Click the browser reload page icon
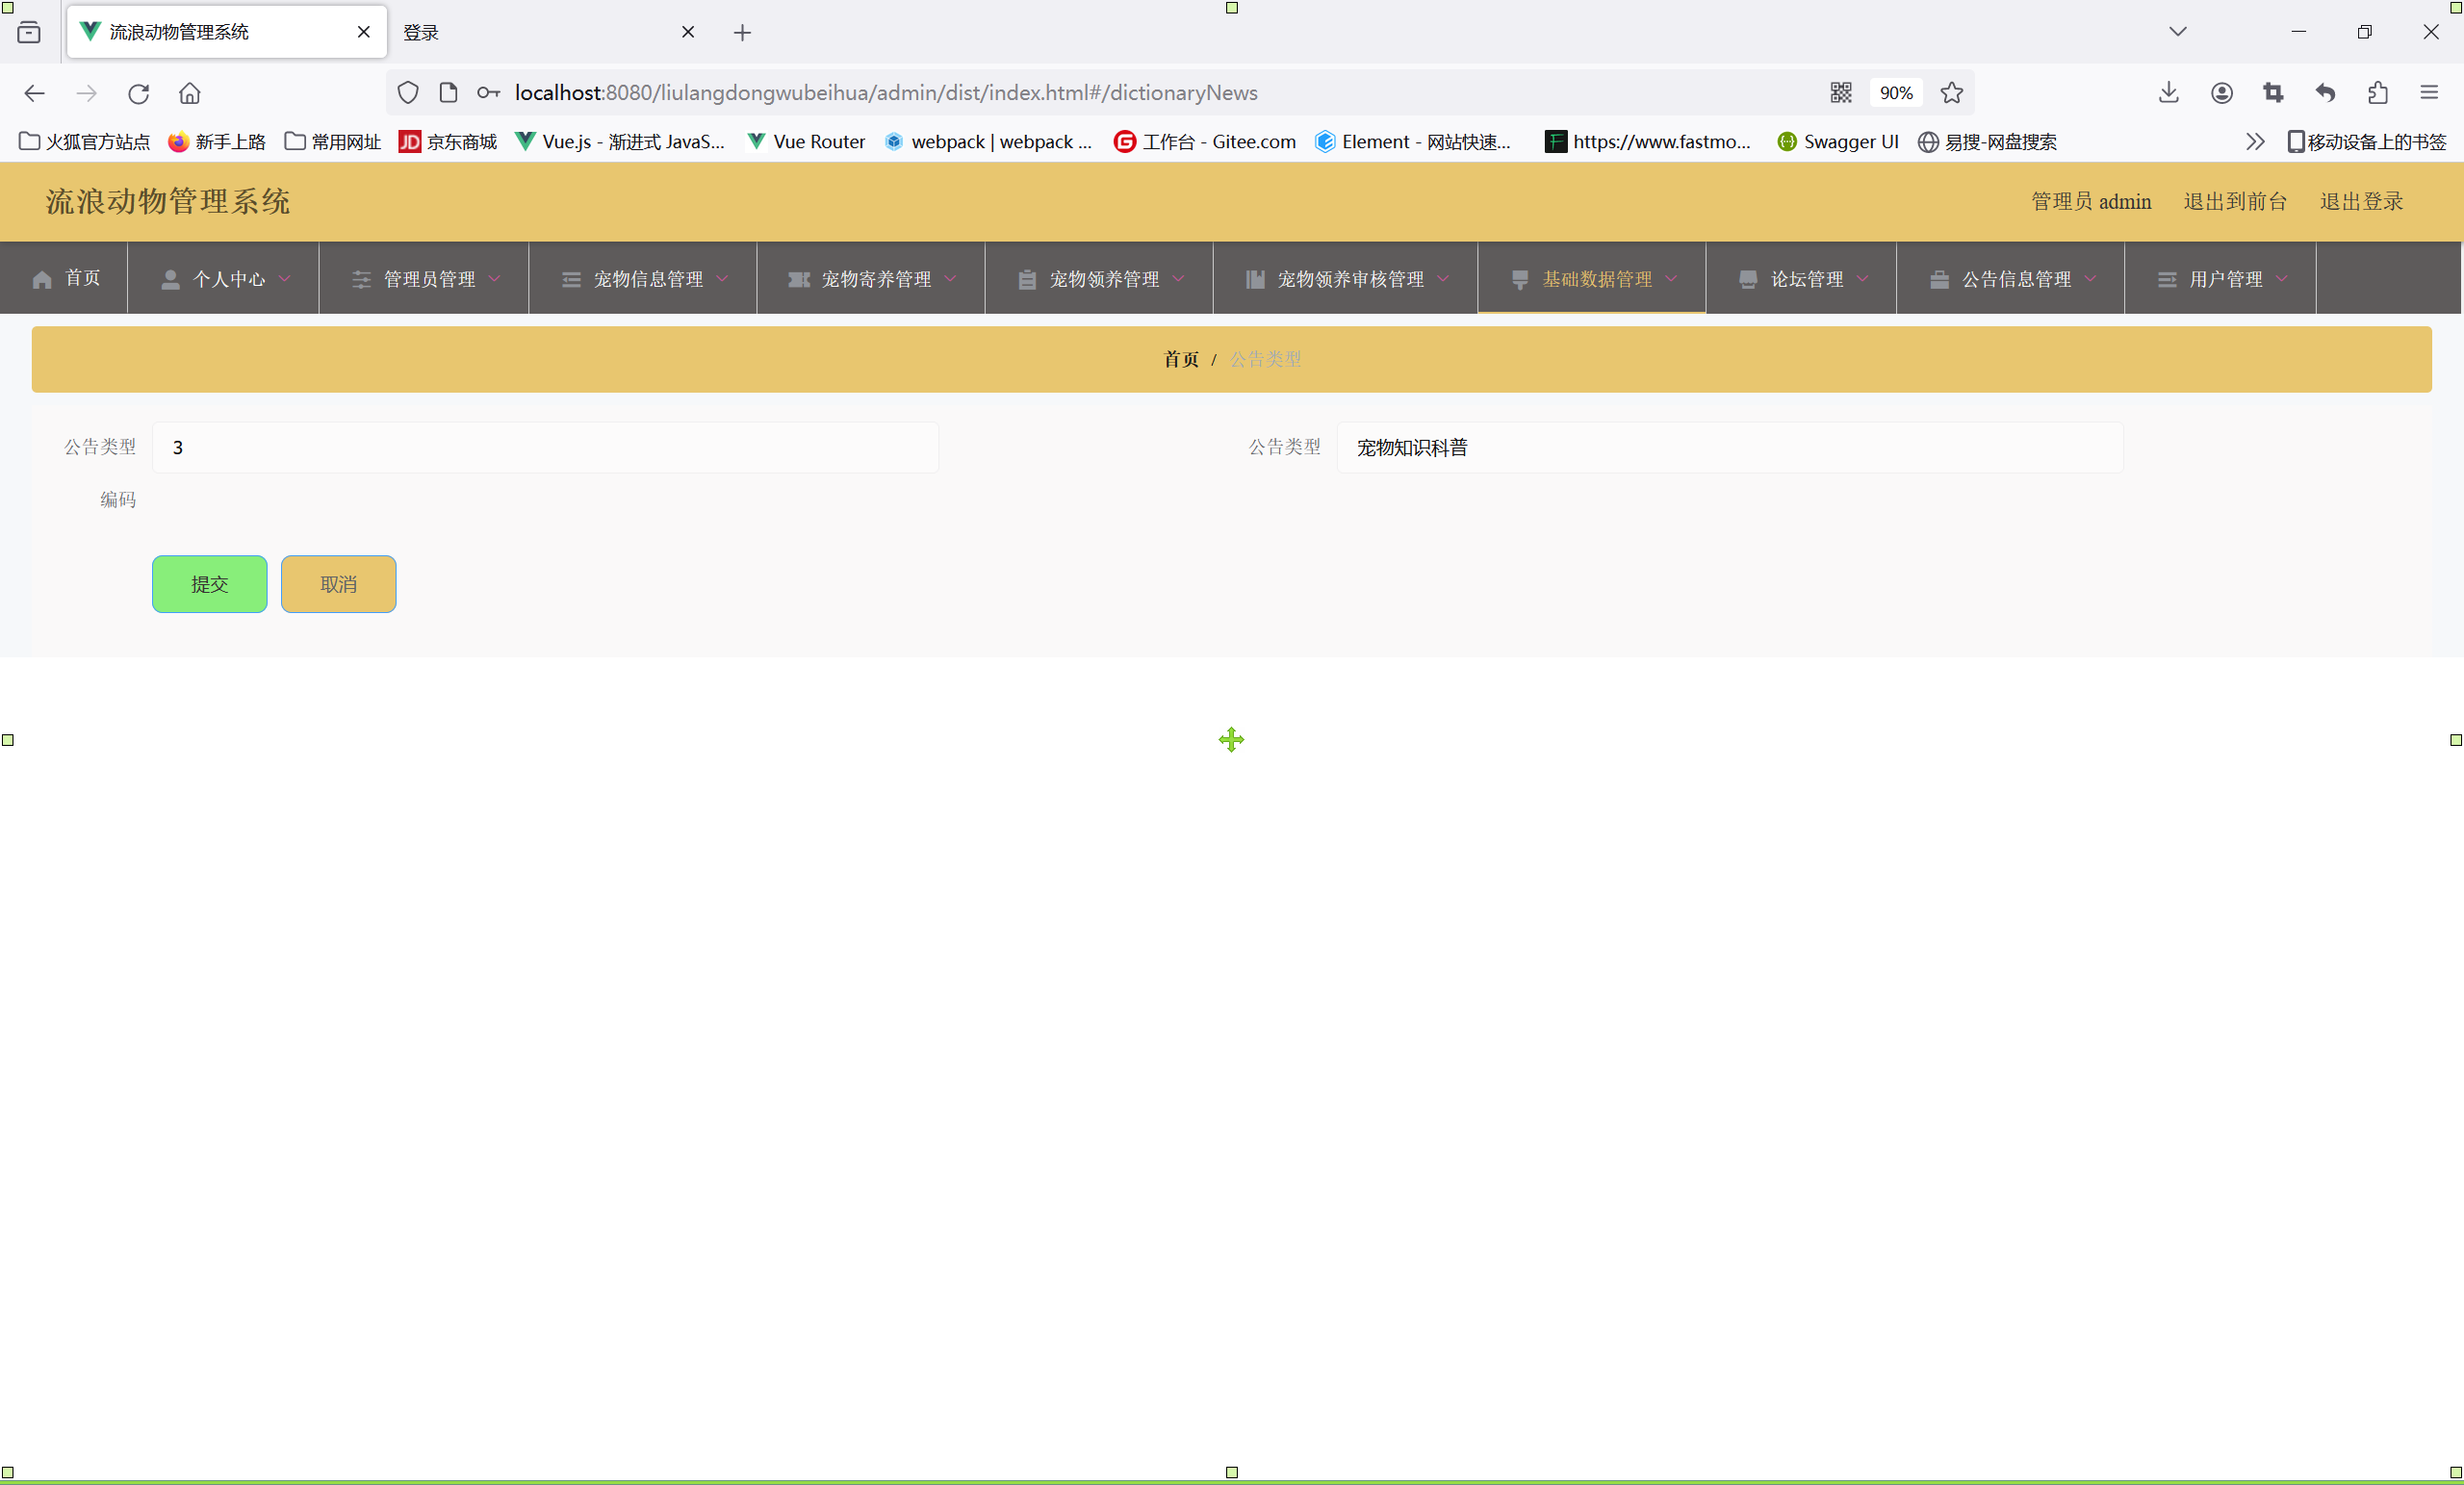Screen dimensions: 2464x1485 [x=138, y=93]
